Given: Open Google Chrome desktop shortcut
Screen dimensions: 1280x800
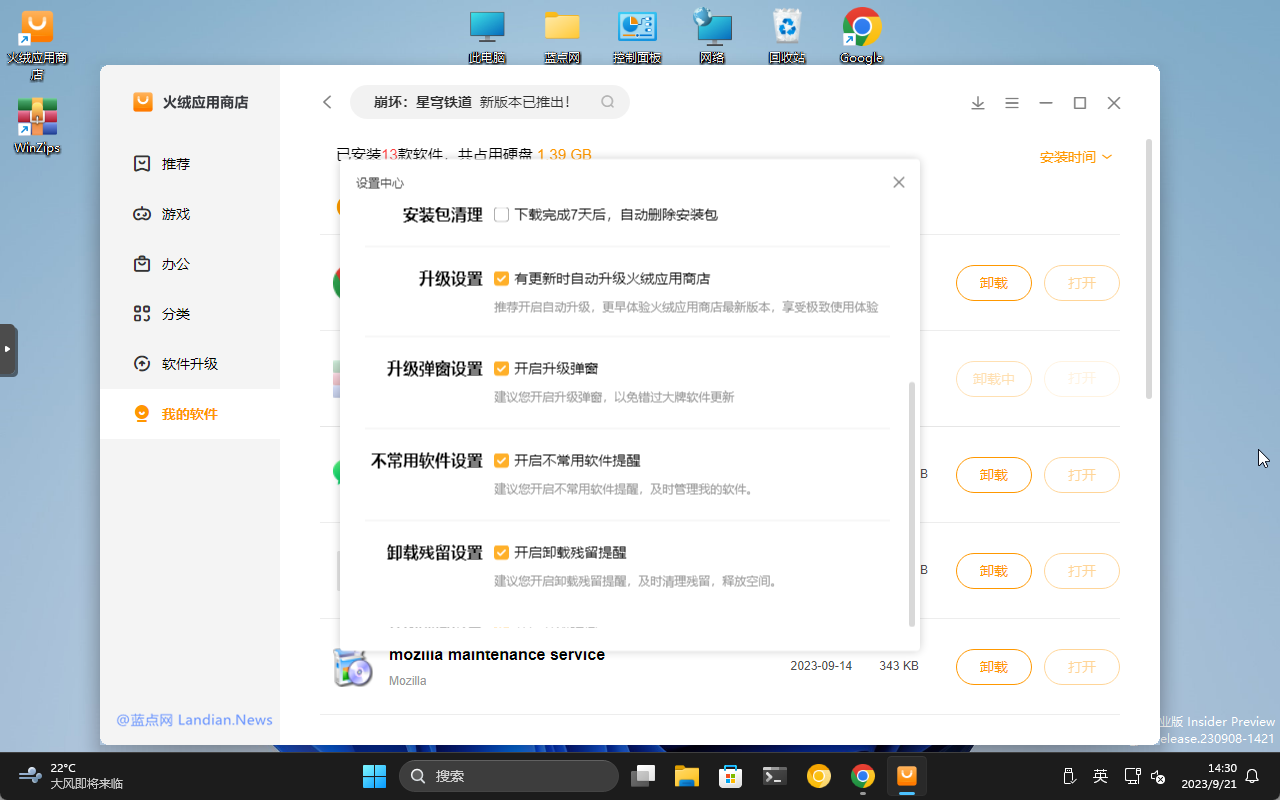Looking at the screenshot, I should [x=861, y=37].
